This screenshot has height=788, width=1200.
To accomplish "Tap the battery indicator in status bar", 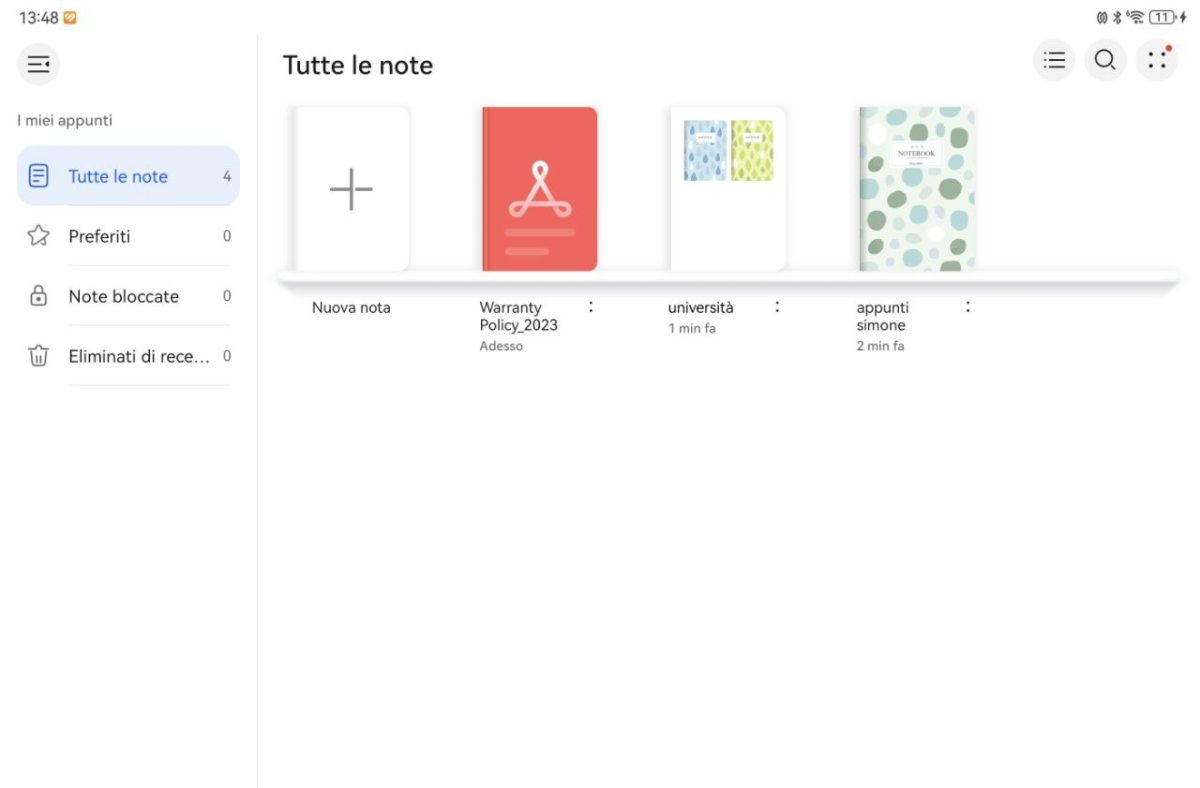I will (x=1164, y=17).
